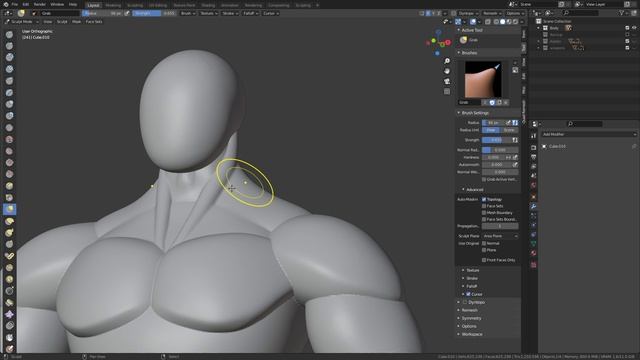Enable the Dyntopo checkbox in sidebar
This screenshot has width=640, height=360.
coord(464,302)
